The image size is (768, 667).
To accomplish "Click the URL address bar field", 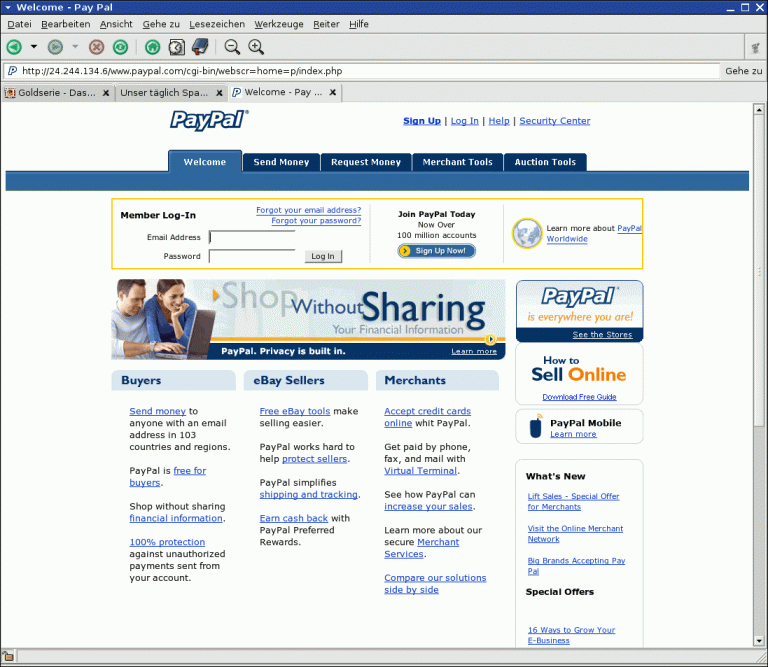I will point(362,71).
